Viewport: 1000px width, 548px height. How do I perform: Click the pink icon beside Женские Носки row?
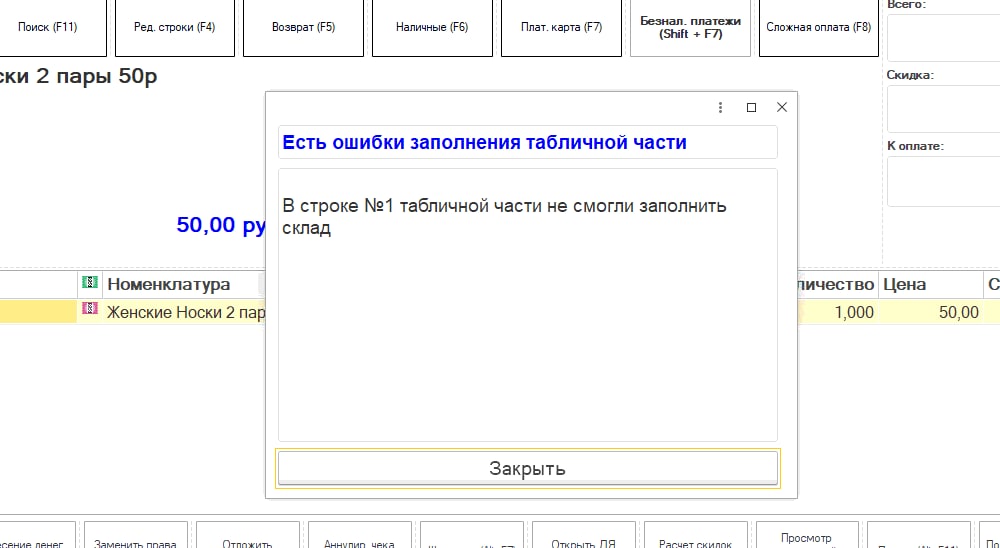click(x=90, y=309)
